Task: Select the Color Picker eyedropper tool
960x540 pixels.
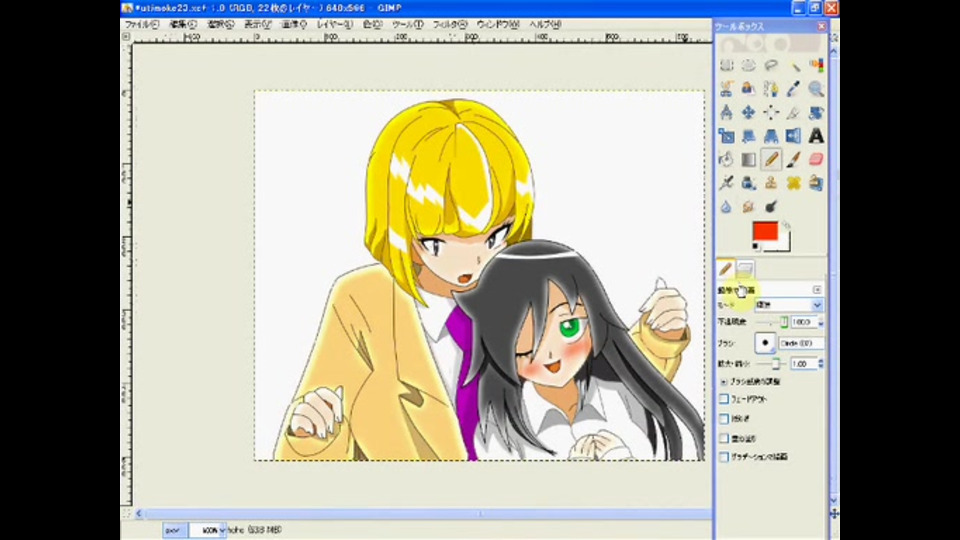Action: point(794,89)
